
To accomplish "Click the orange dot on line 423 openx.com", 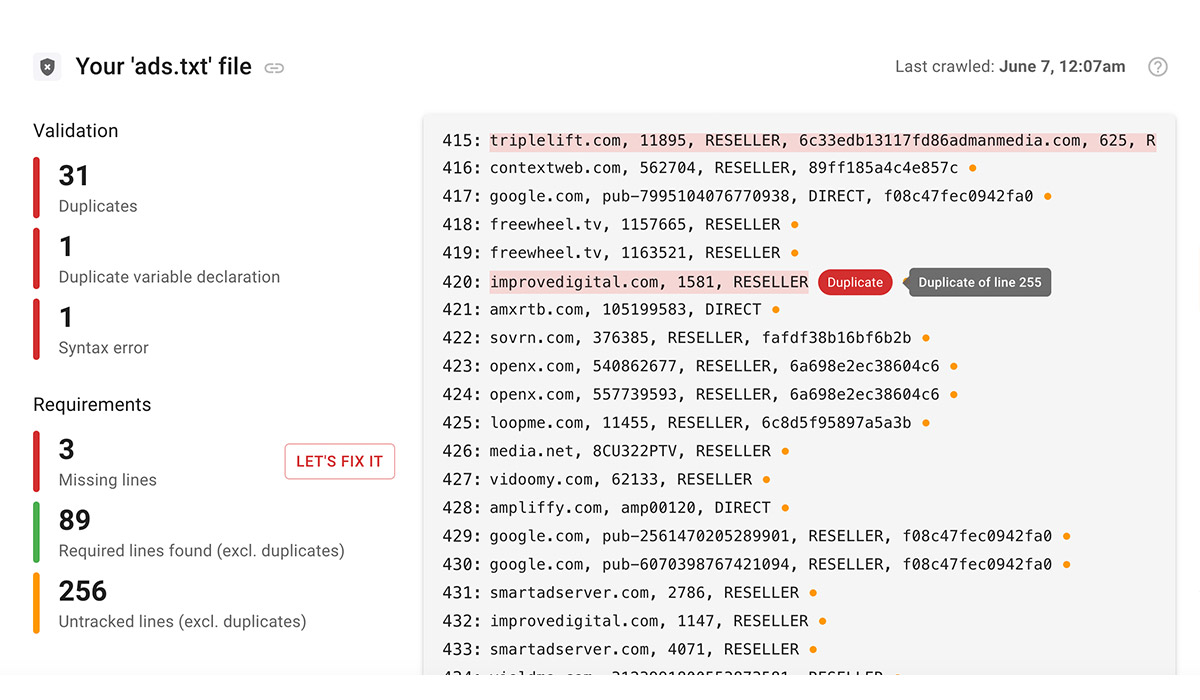I will click(954, 367).
